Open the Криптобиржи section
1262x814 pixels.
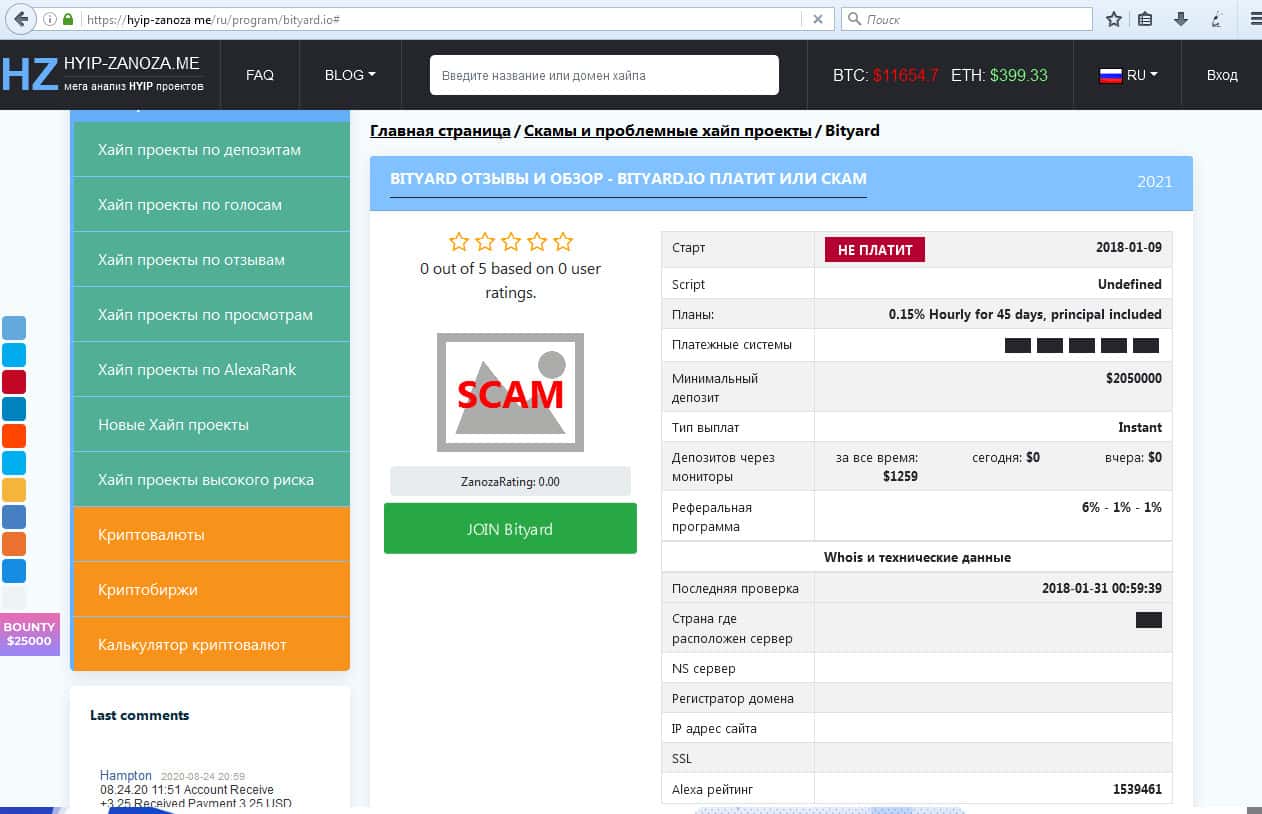point(211,590)
